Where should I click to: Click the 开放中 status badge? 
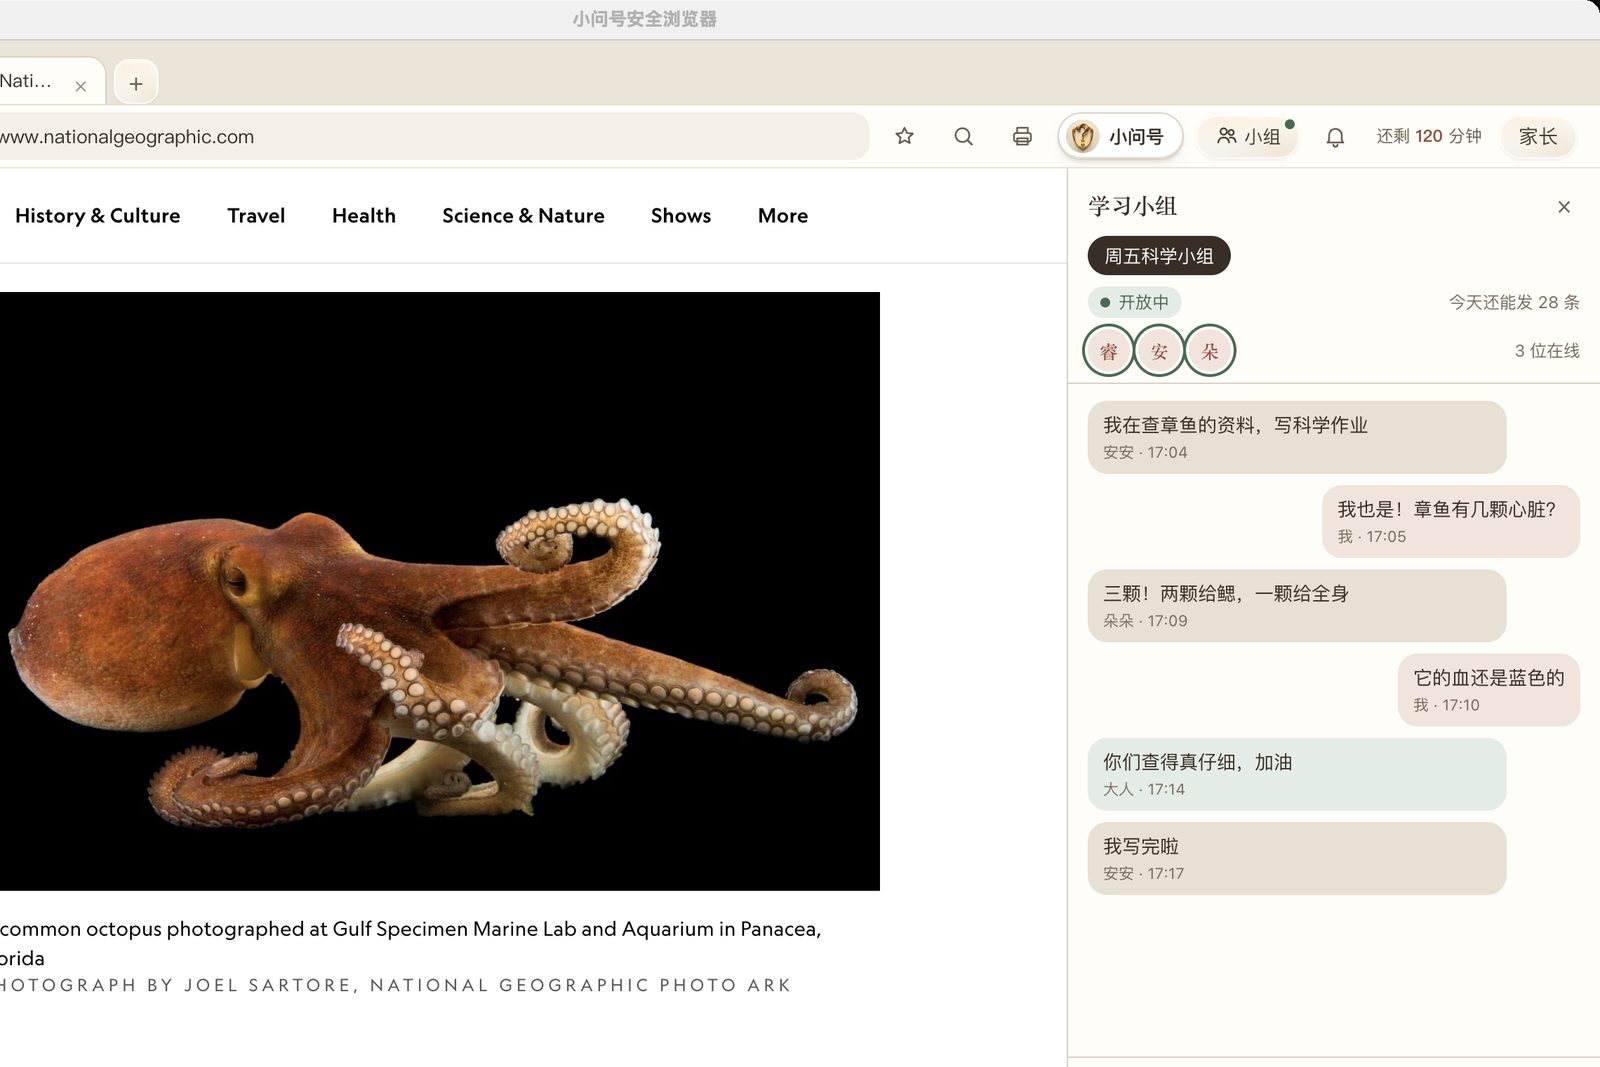(x=1135, y=302)
